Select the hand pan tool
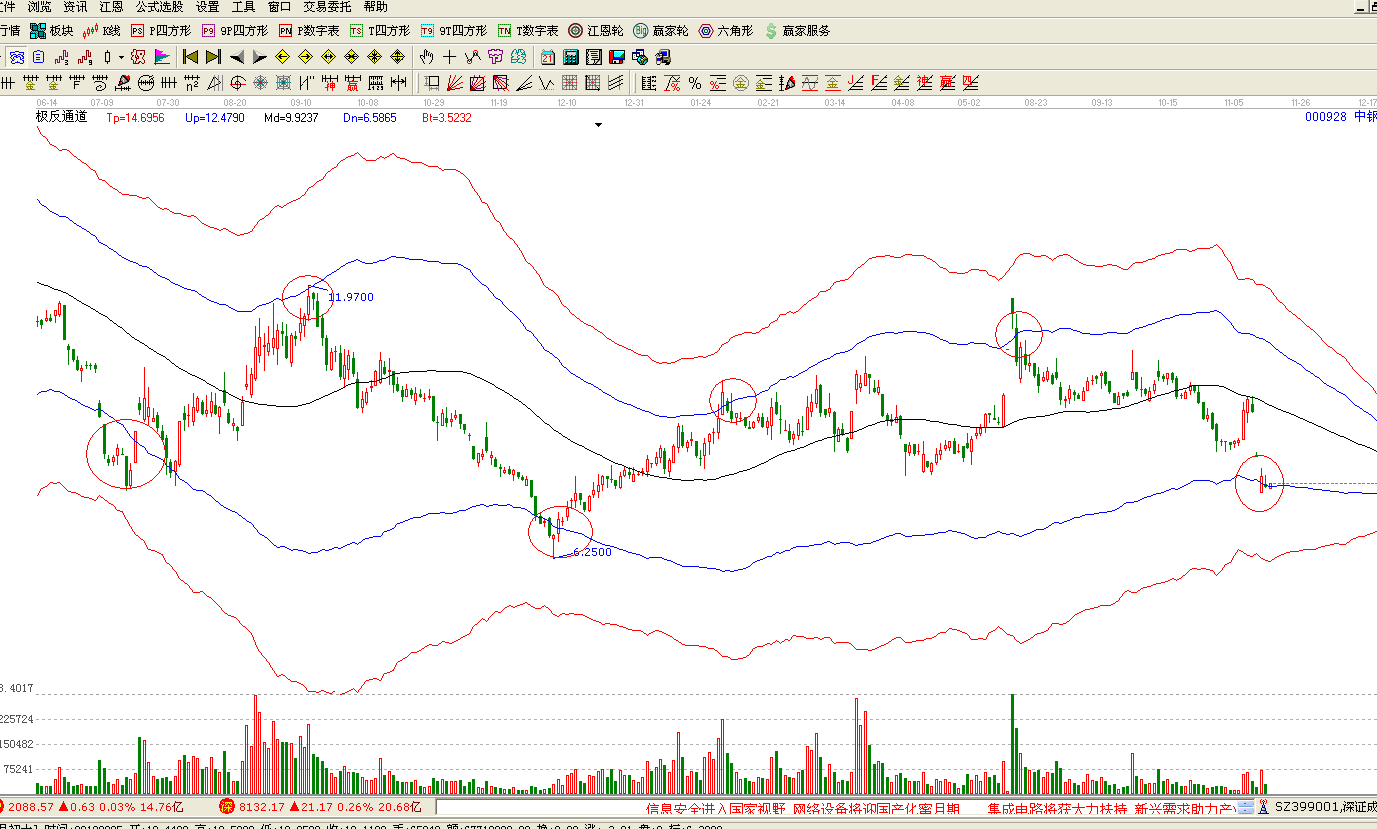1377x829 pixels. (427, 57)
